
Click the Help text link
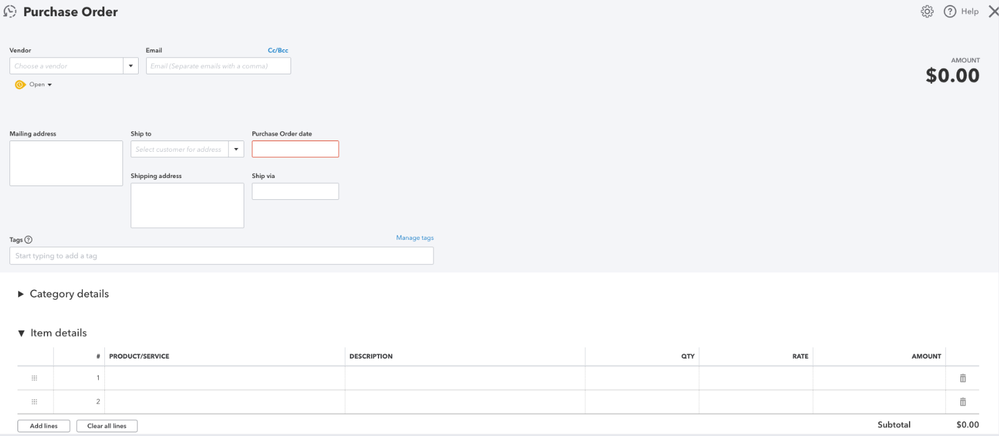[x=970, y=11]
